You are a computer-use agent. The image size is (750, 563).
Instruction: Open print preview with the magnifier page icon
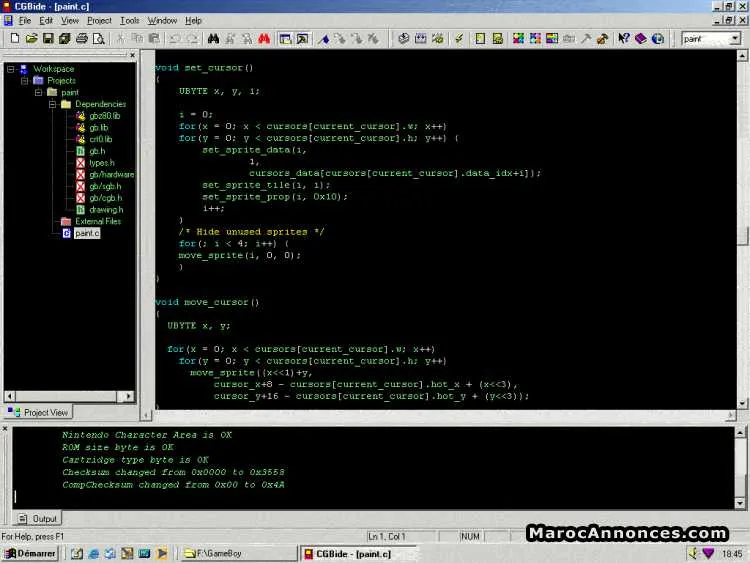tap(99, 39)
